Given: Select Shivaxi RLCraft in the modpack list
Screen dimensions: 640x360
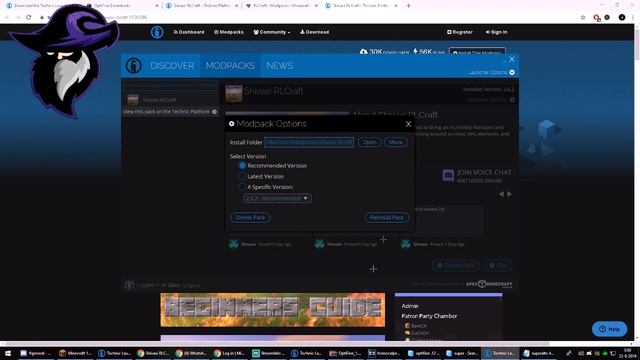Looking at the screenshot, I should (x=171, y=100).
